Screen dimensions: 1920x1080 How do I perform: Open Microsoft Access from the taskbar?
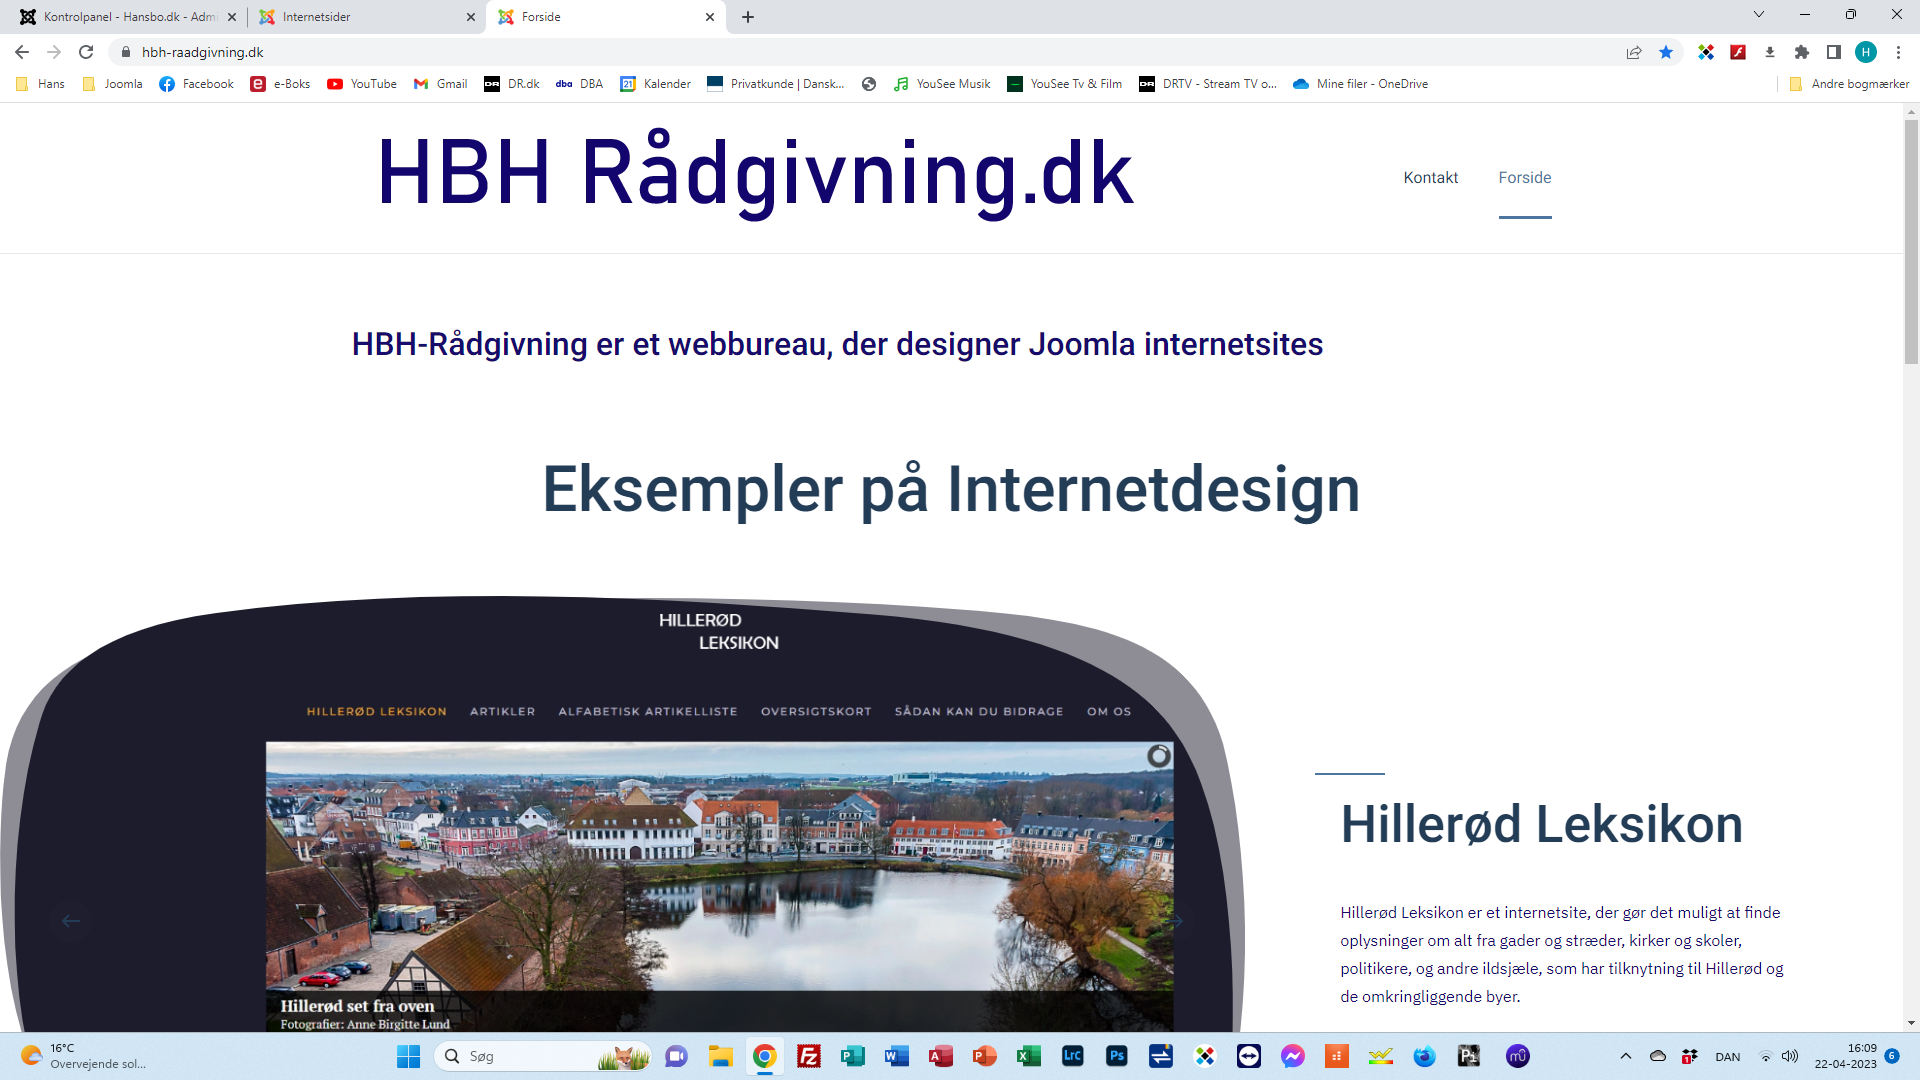click(941, 1056)
